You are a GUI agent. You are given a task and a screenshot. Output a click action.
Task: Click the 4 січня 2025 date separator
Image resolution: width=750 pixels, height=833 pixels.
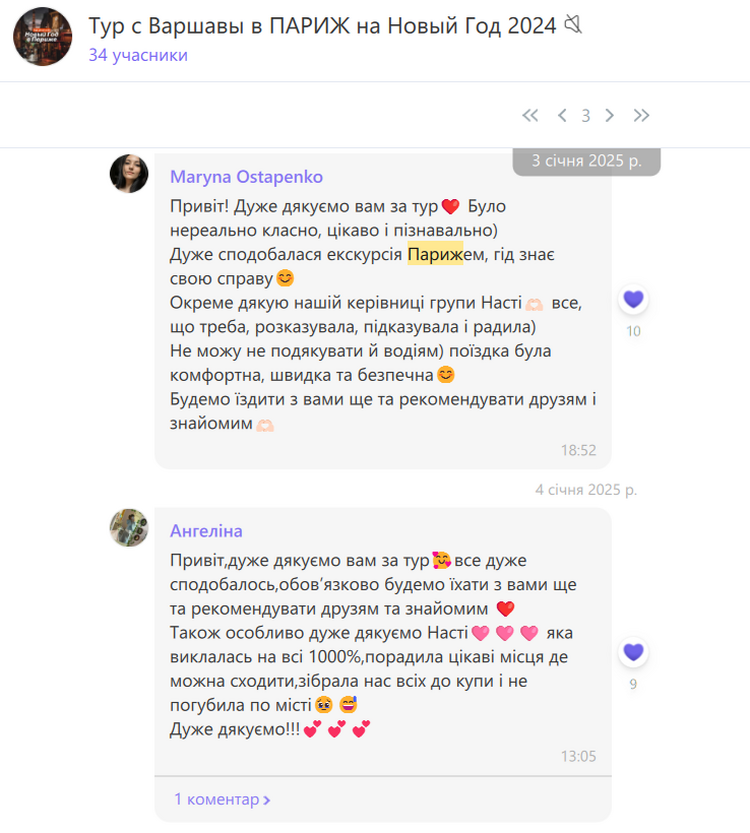click(x=586, y=489)
